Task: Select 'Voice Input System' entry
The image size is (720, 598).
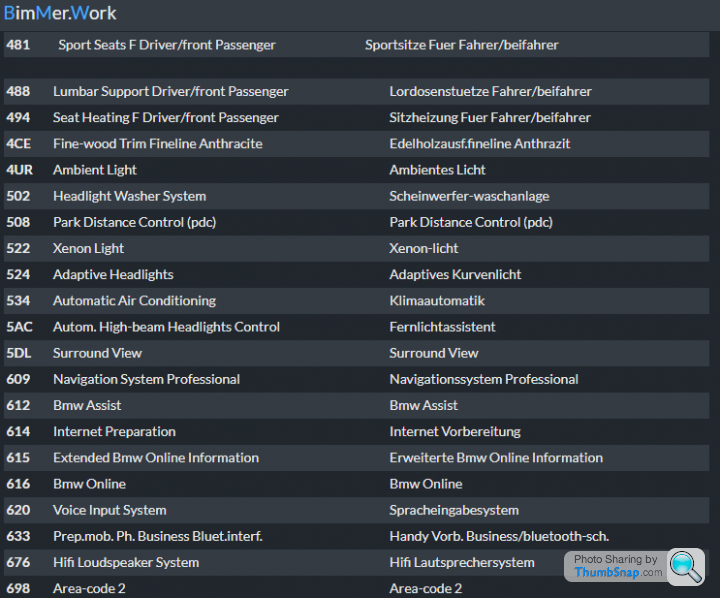Action: (x=109, y=510)
